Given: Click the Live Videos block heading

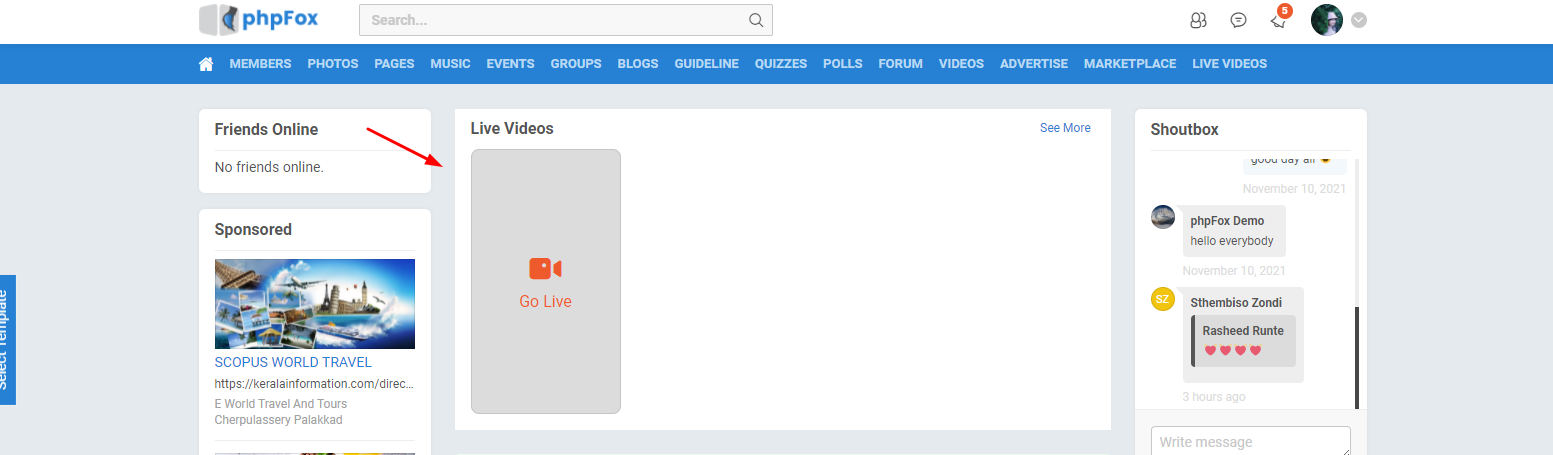Looking at the screenshot, I should point(512,128).
